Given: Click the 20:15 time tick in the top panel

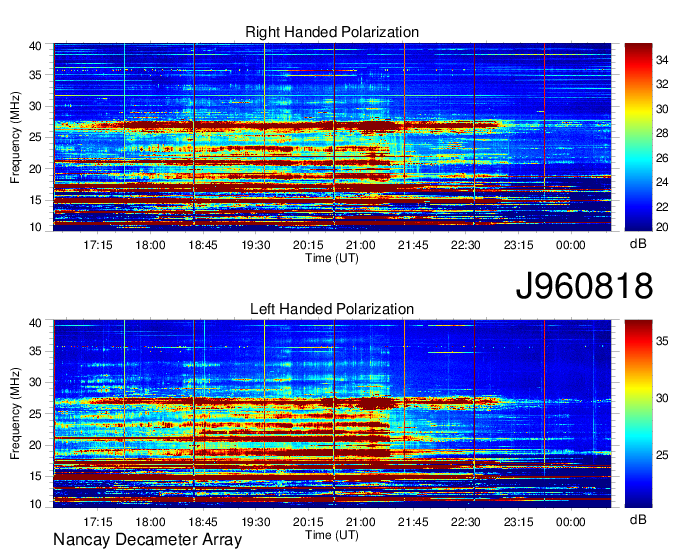Looking at the screenshot, I should click(x=308, y=245).
